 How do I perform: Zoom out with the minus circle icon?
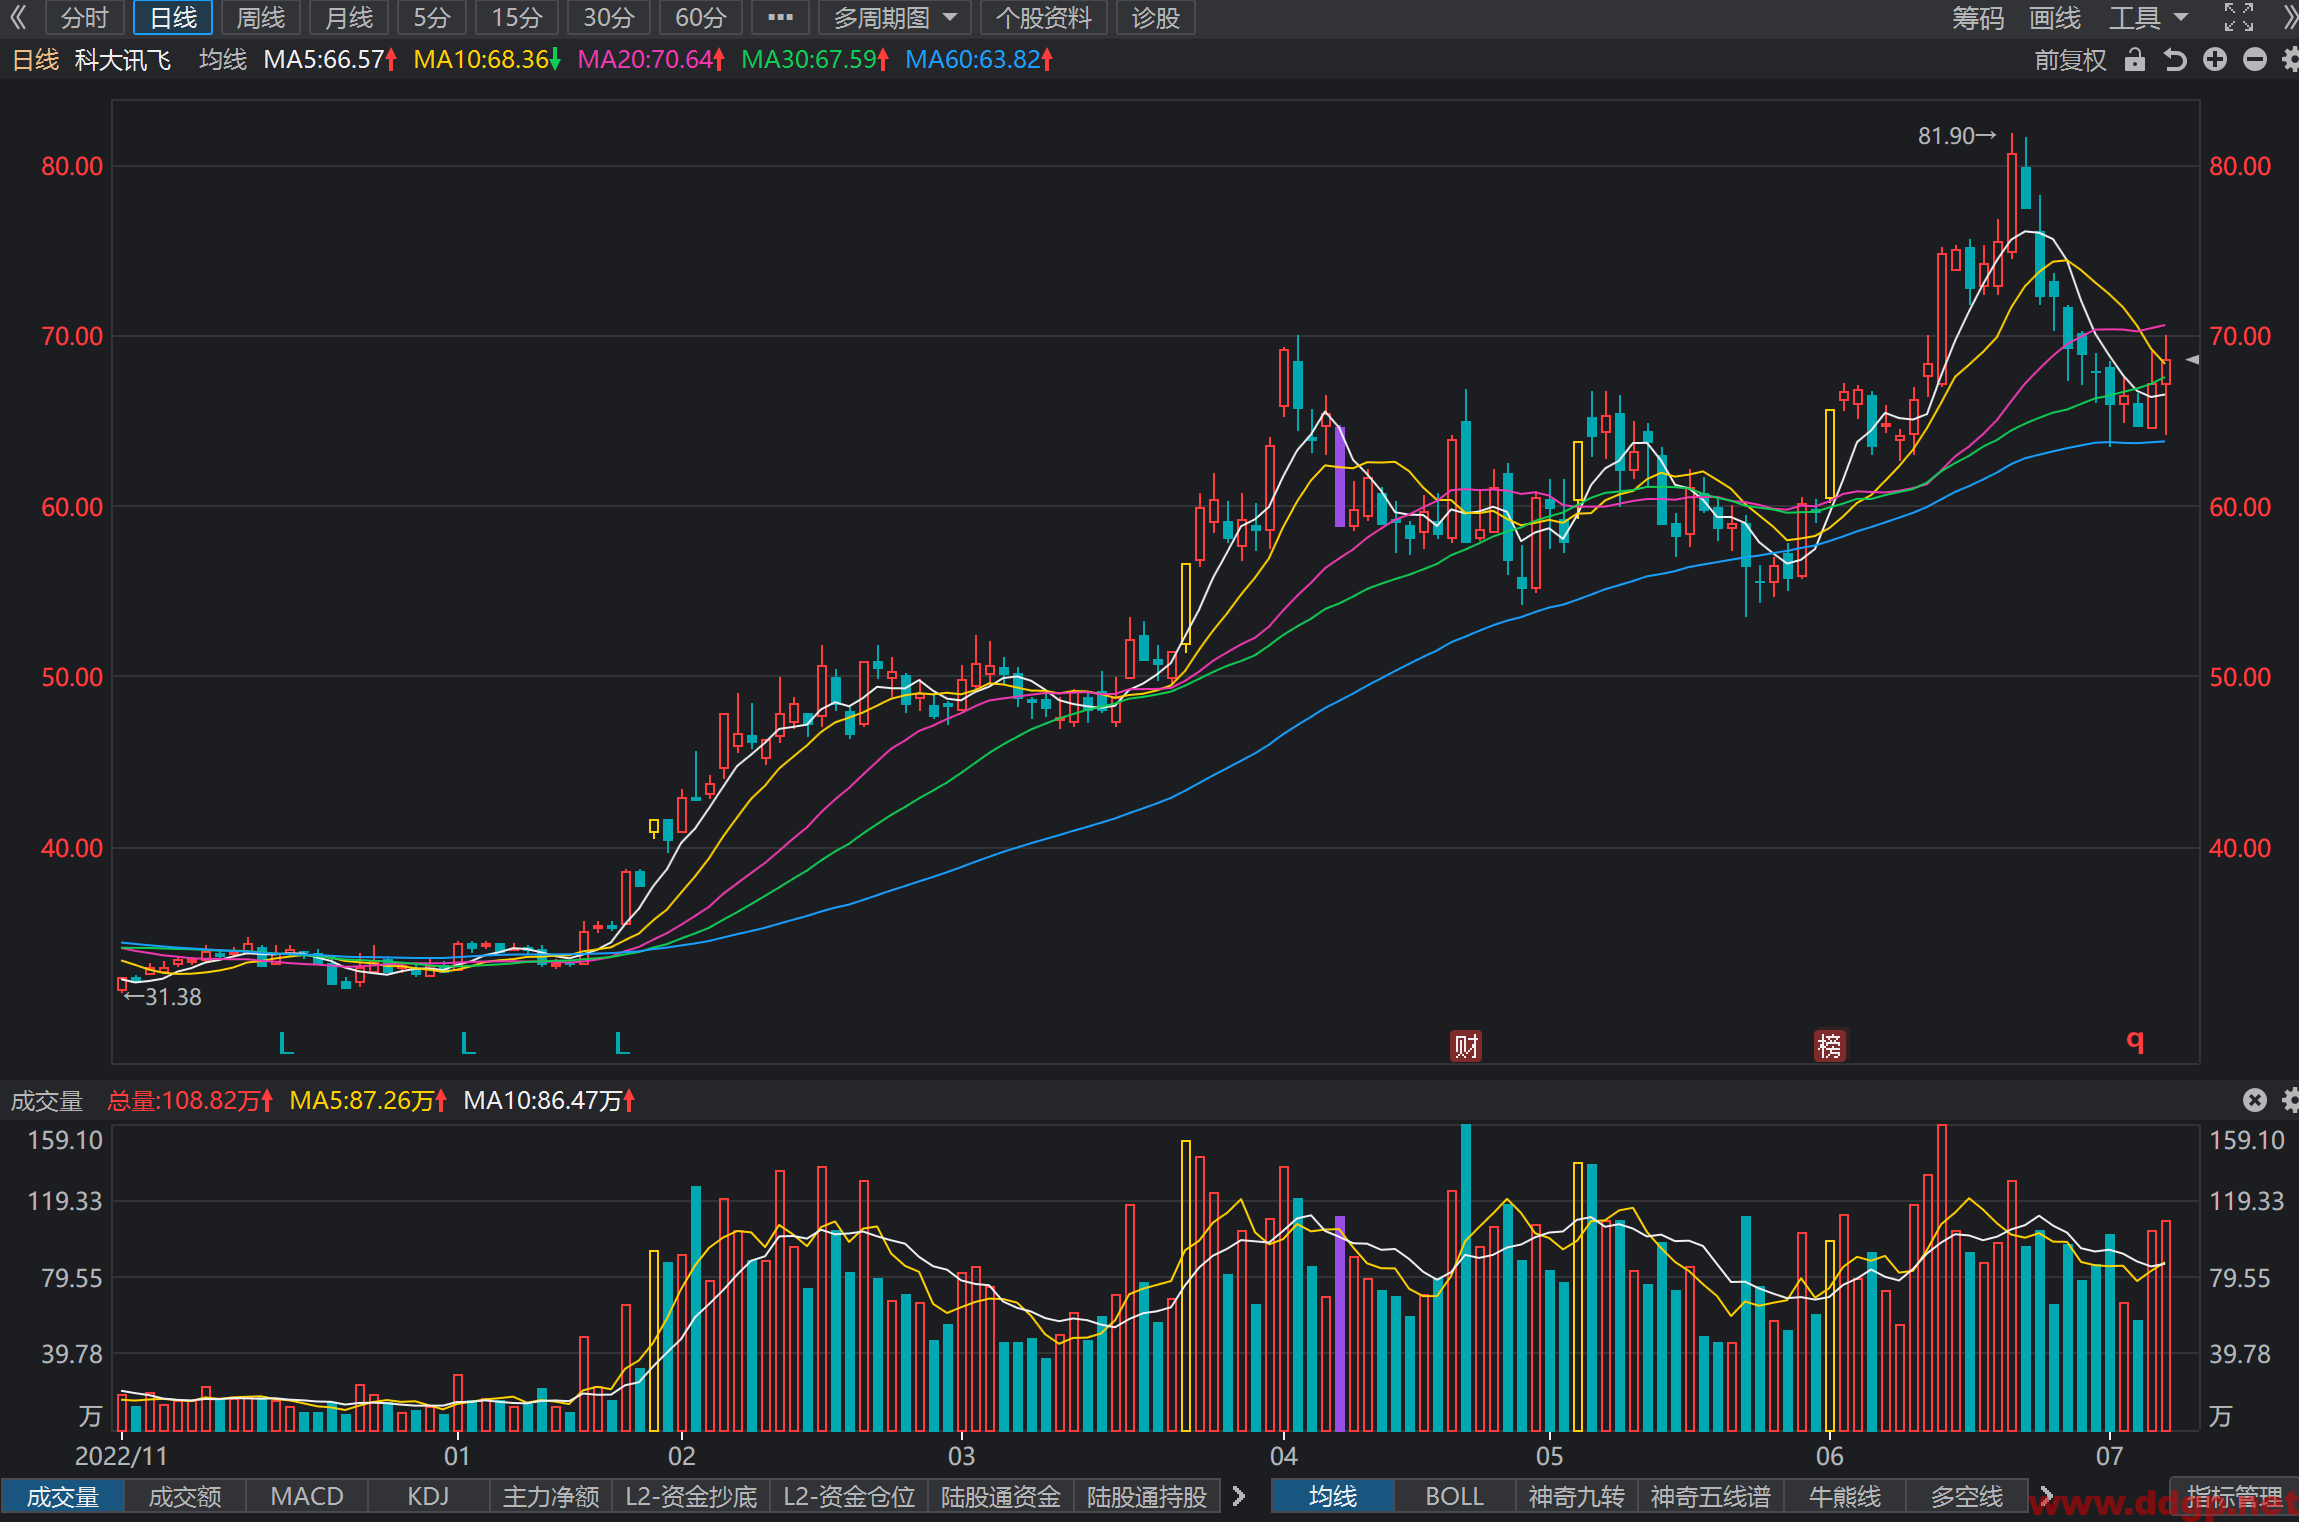tap(2255, 60)
